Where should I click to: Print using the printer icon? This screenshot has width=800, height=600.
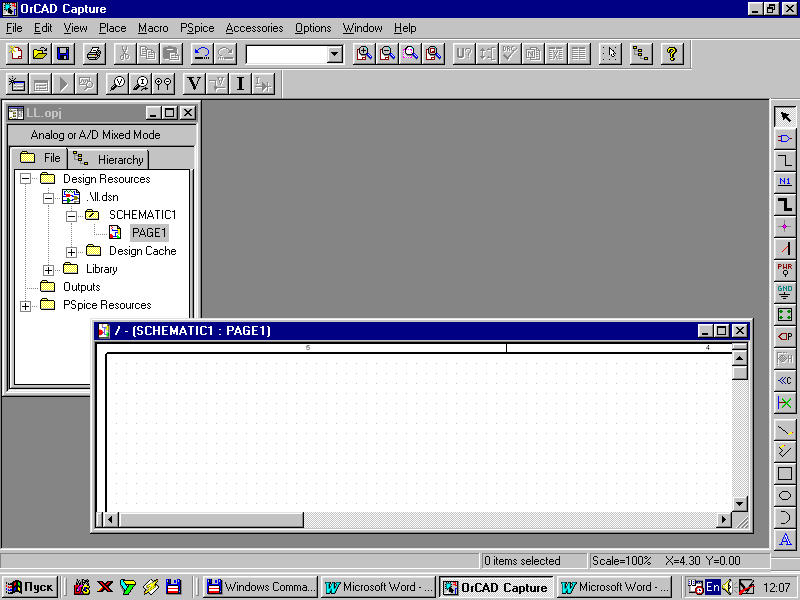click(94, 54)
